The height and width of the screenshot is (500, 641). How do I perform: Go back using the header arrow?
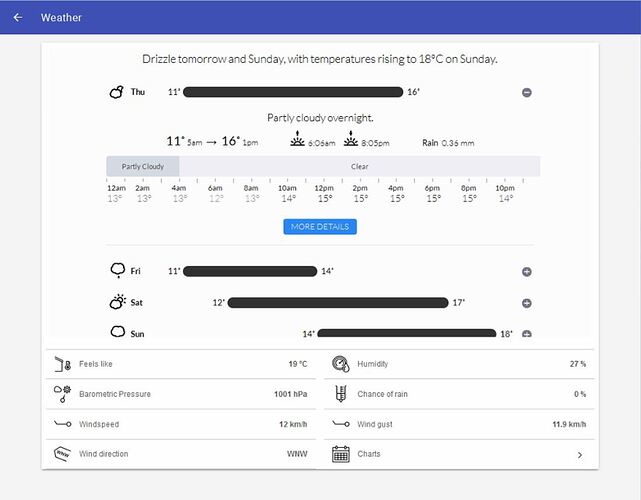[18, 18]
